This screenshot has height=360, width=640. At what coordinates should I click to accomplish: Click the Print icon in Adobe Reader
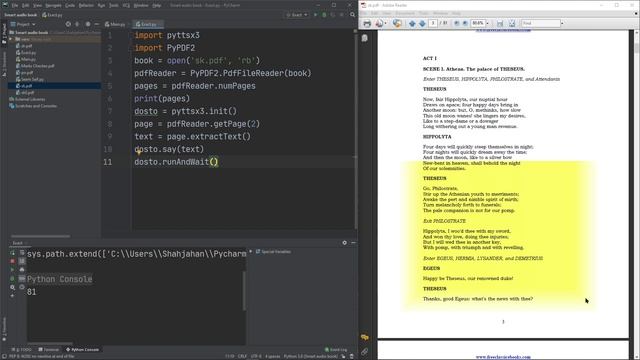click(x=367, y=23)
